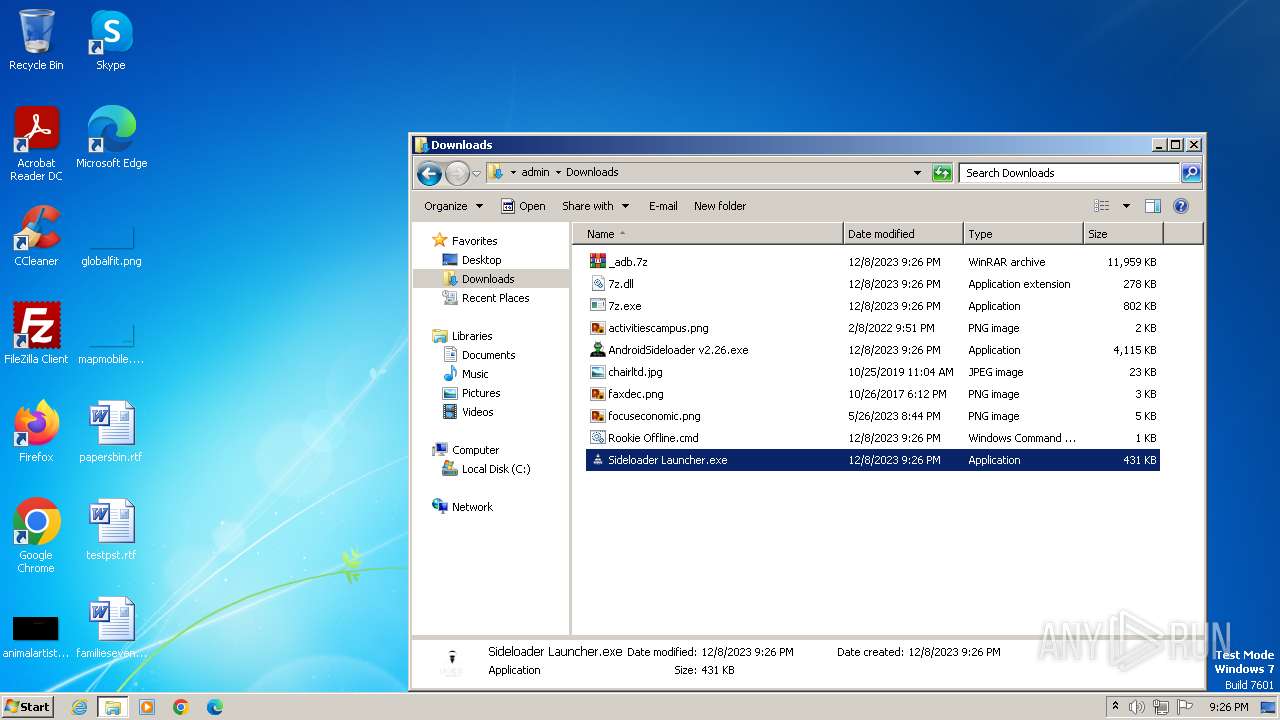Viewport: 1280px width, 720px height.
Task: Select papersbin.rtf on the desktop
Action: [111, 432]
